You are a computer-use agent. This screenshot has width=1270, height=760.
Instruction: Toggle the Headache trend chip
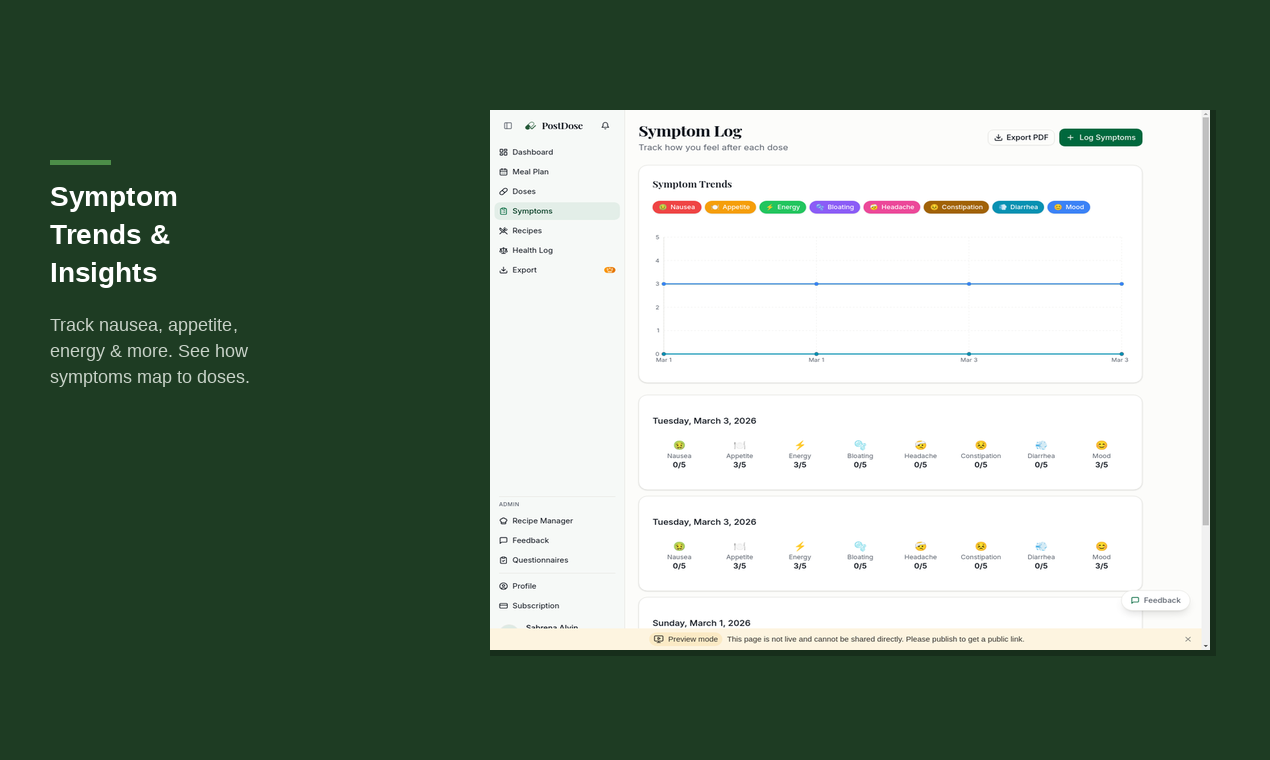[x=892, y=207]
